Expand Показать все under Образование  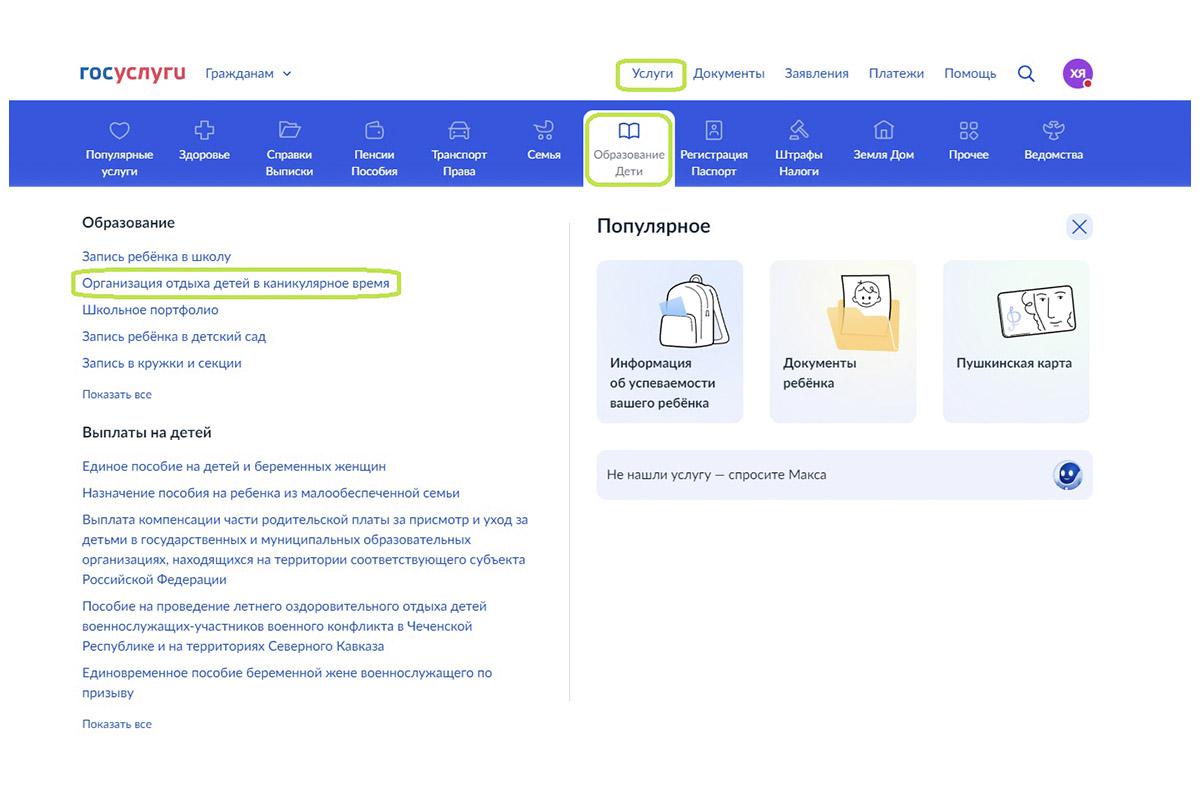pyautogui.click(x=117, y=395)
